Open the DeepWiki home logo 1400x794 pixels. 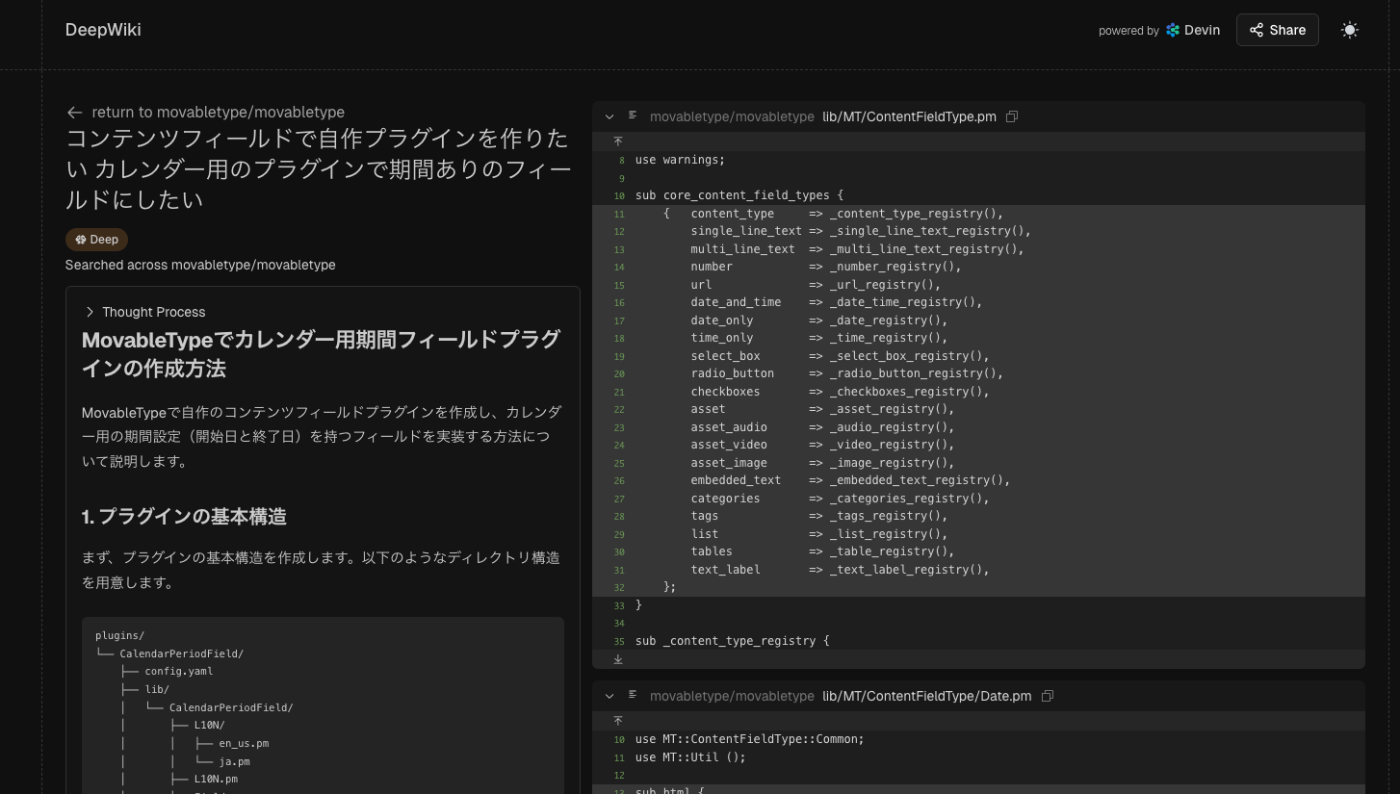[x=103, y=30]
